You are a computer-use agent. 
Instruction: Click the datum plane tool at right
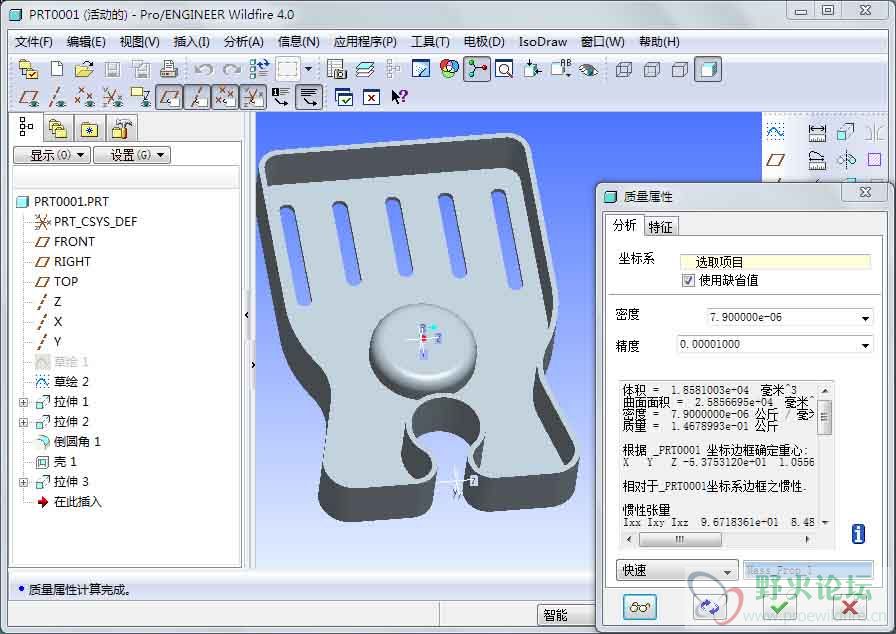[775, 160]
